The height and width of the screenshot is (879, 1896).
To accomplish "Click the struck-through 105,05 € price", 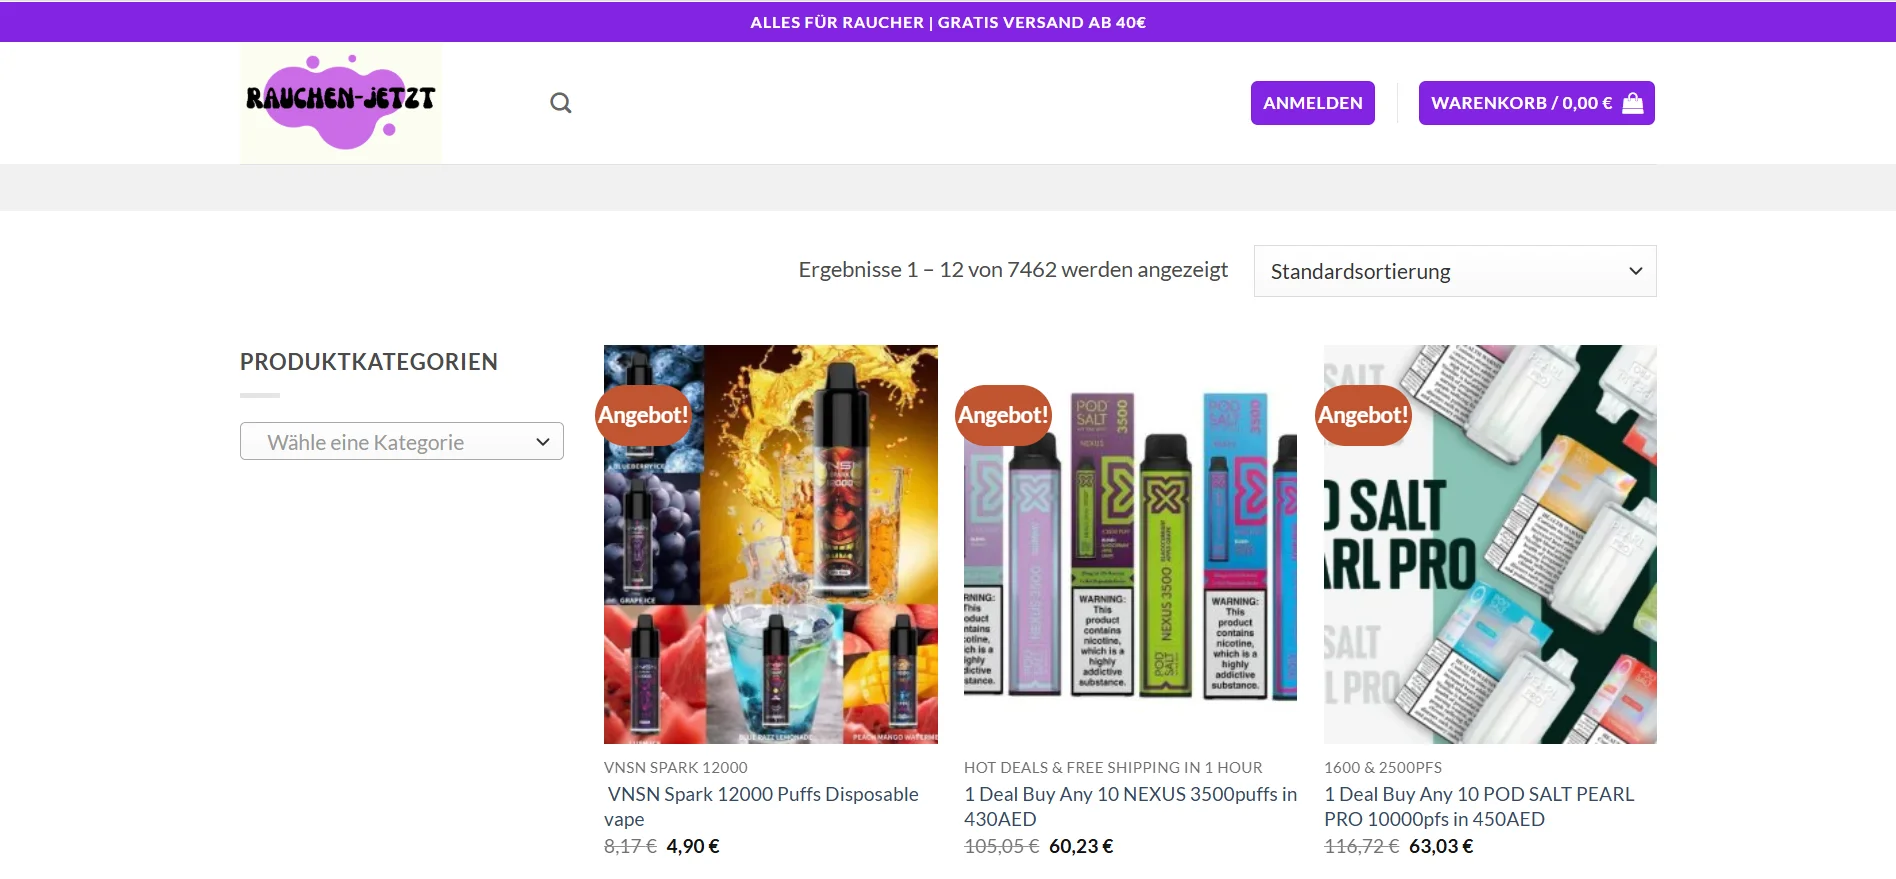I will (x=1001, y=846).
